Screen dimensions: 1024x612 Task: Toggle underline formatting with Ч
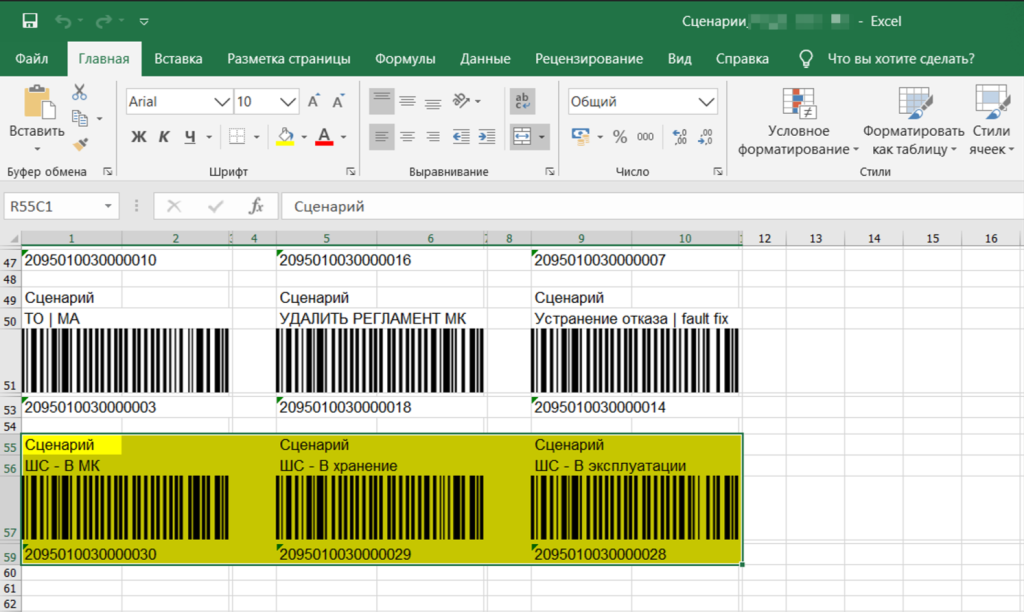click(189, 137)
